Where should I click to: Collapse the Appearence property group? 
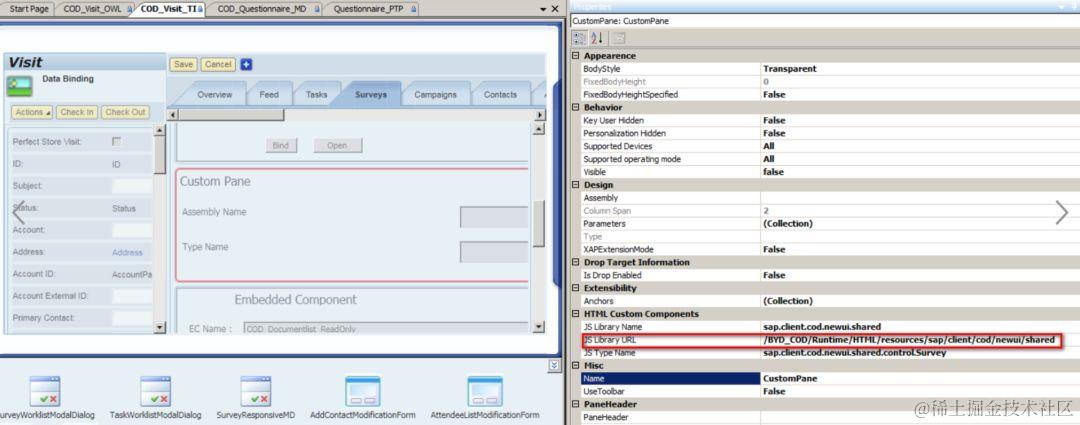(x=576, y=56)
